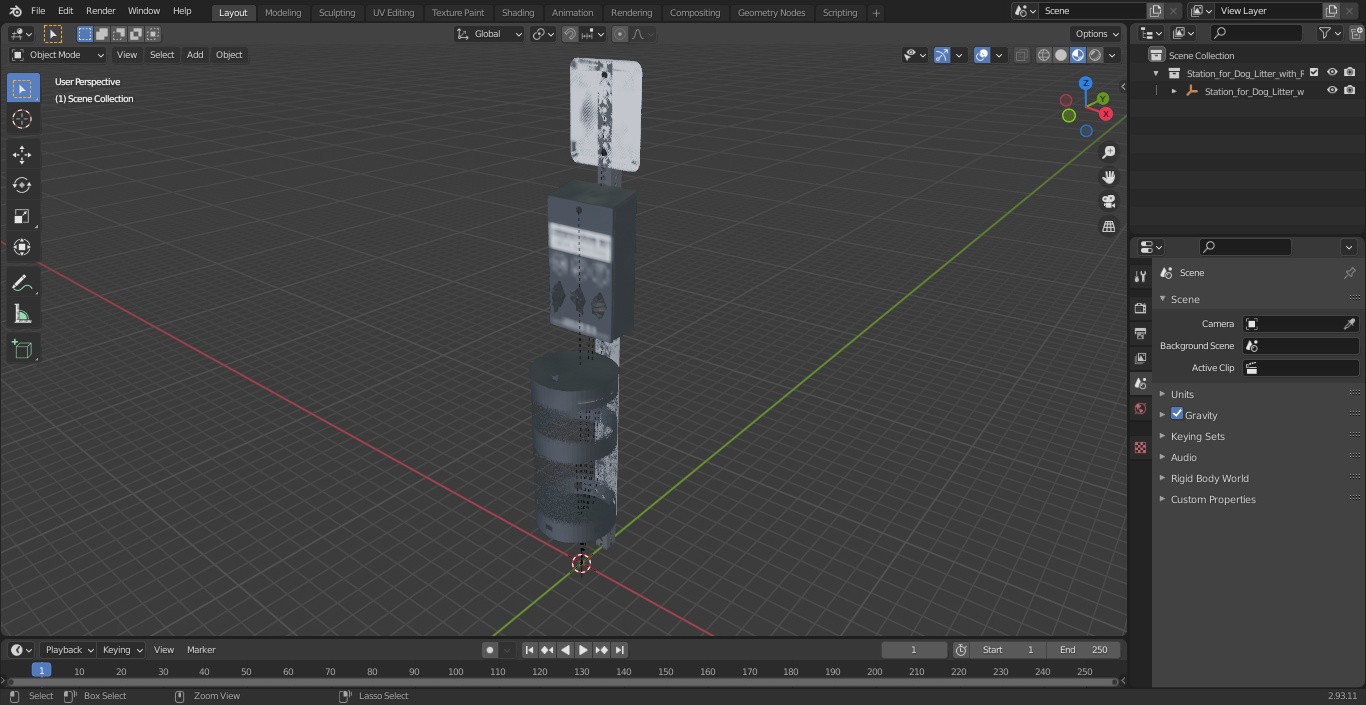Toggle the viewport X-ray mode

tap(1021, 55)
